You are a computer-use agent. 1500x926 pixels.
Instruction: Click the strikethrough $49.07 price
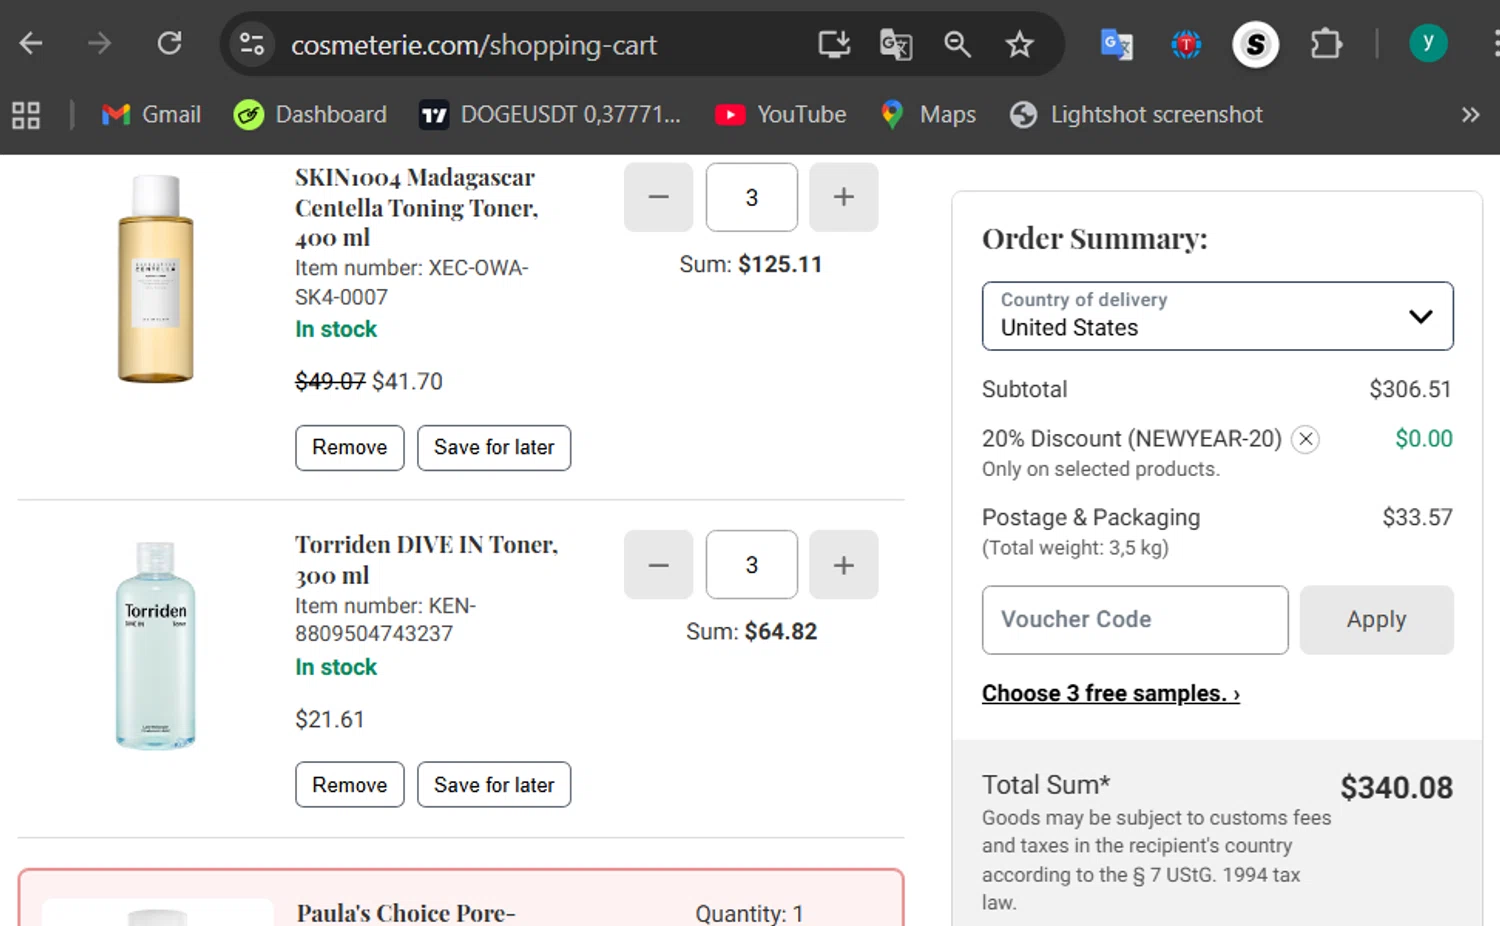tap(330, 381)
